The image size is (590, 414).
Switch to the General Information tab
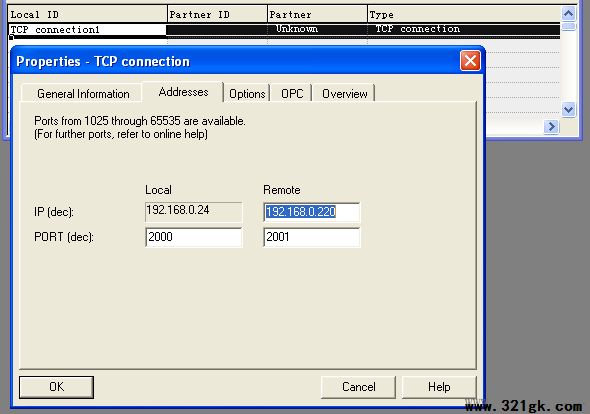(82, 93)
